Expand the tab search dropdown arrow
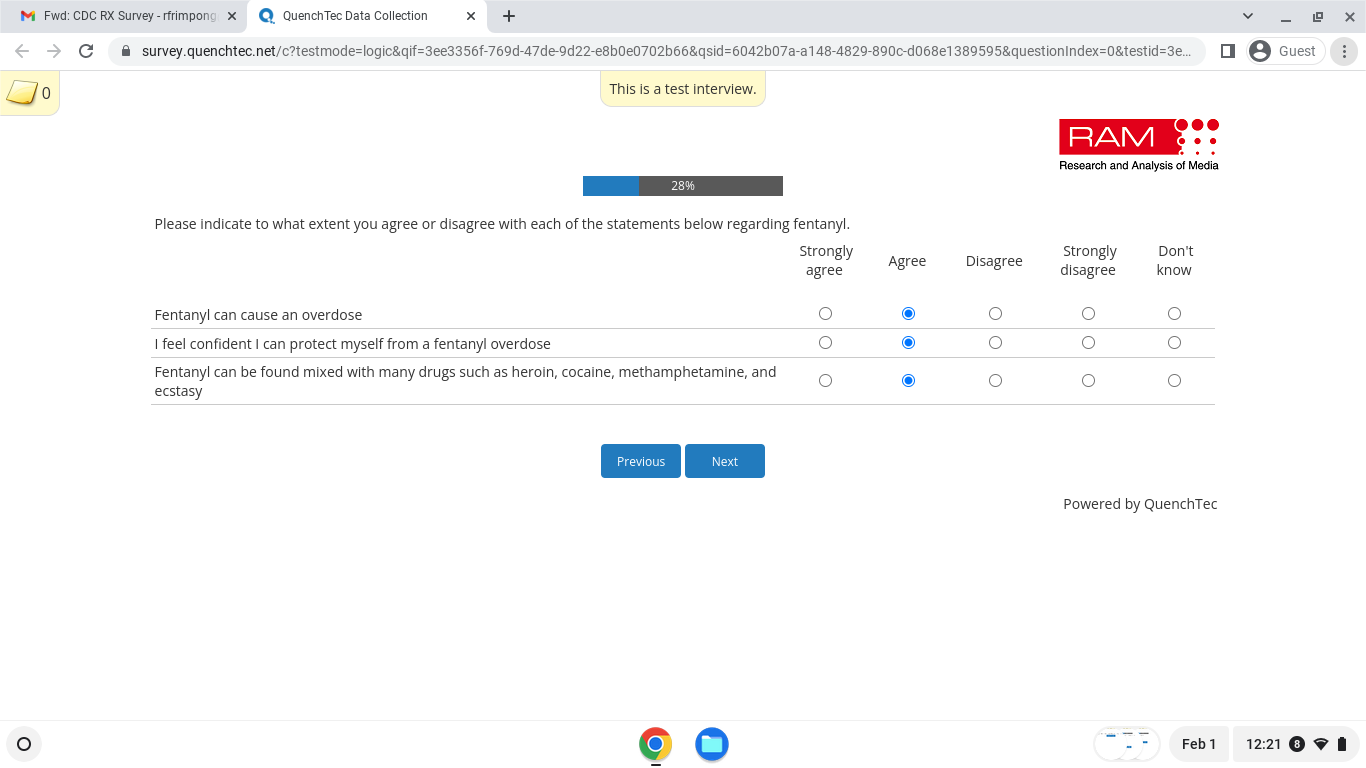The height and width of the screenshot is (768, 1366). point(1247,16)
